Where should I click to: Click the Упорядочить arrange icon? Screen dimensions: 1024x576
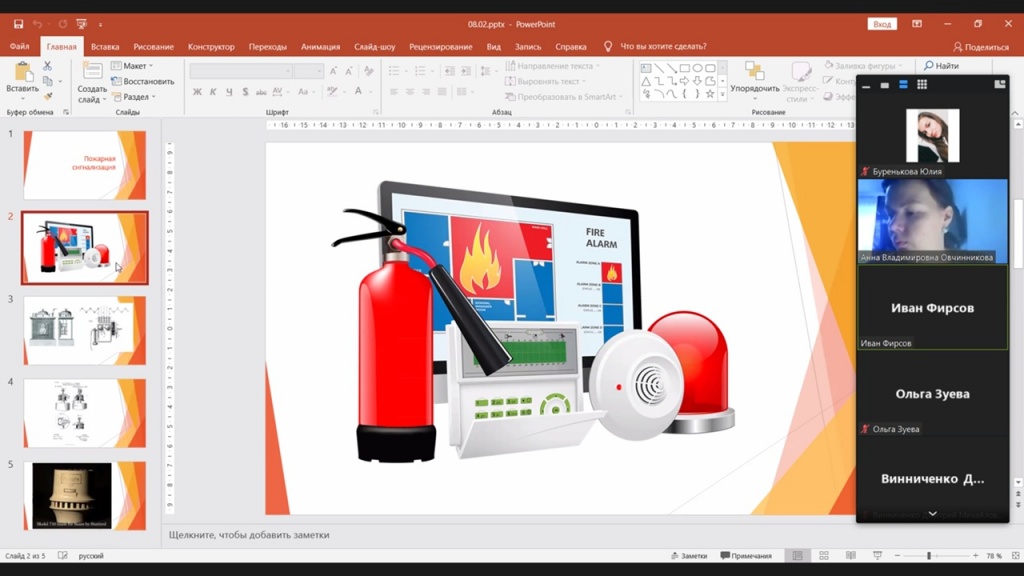[754, 71]
